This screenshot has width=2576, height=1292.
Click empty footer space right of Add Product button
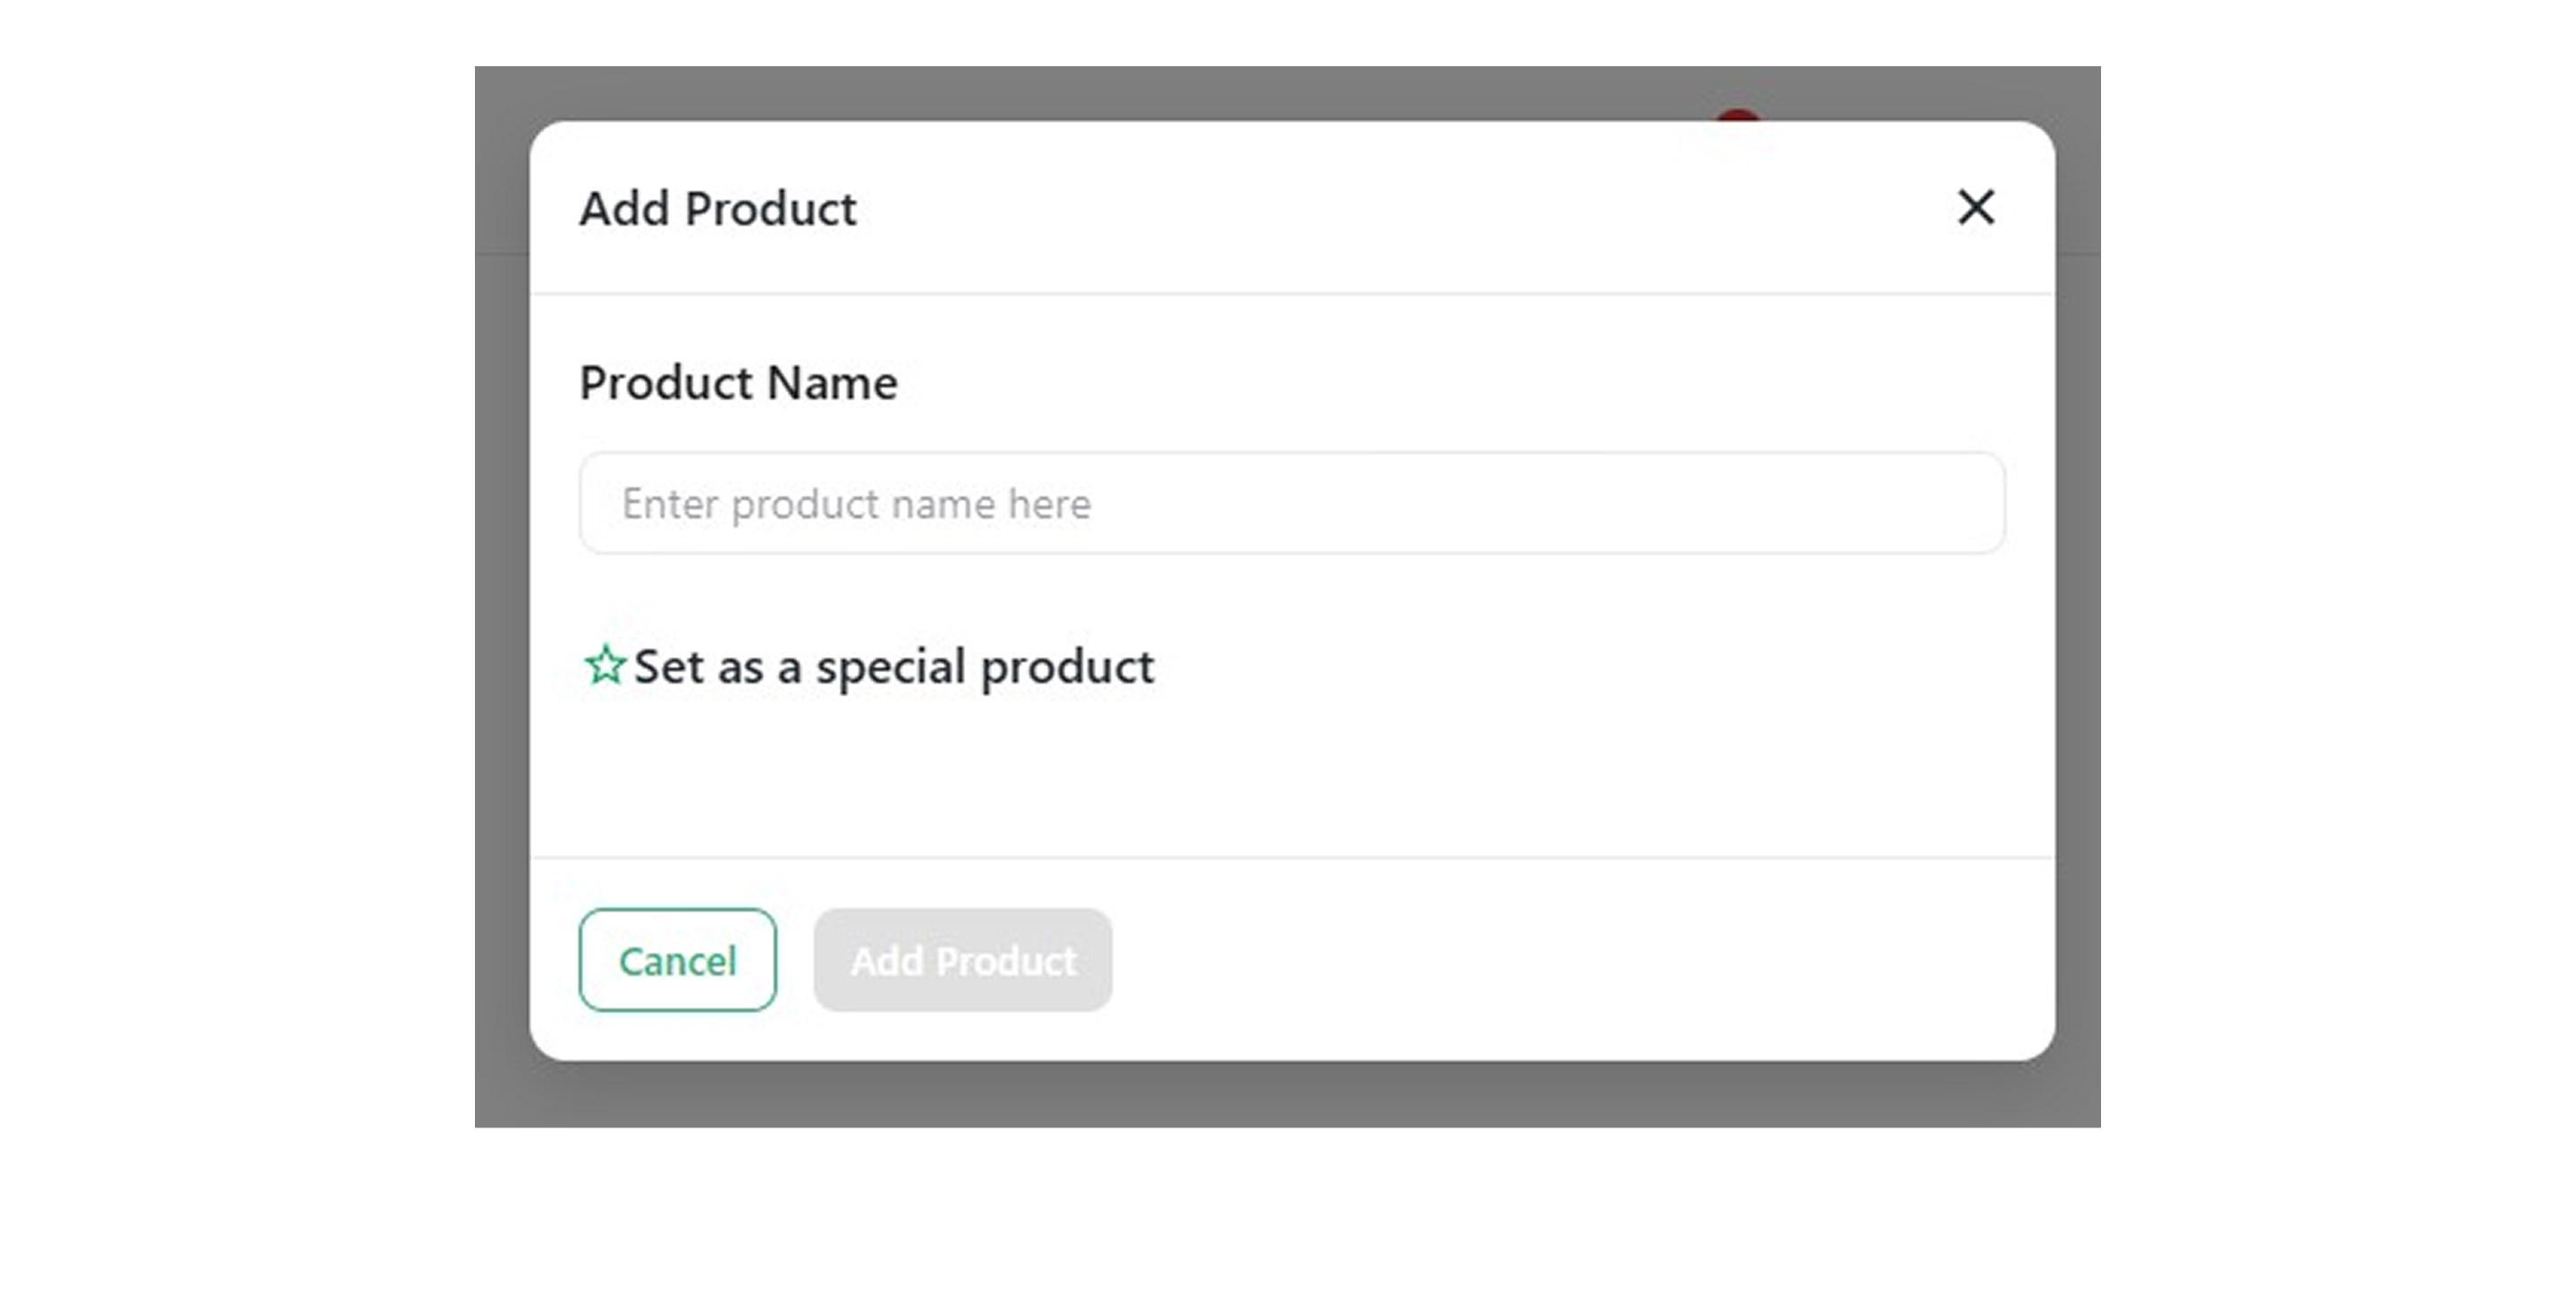tap(1580, 960)
